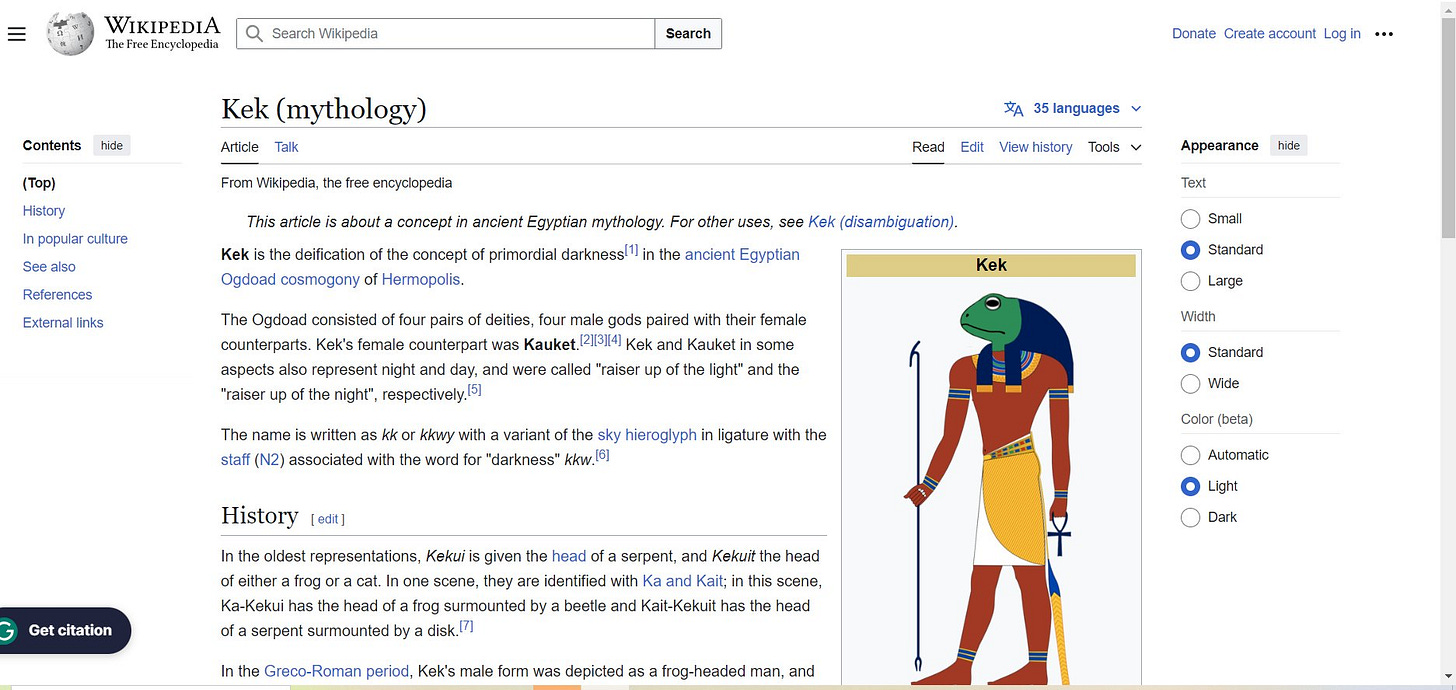The height and width of the screenshot is (690, 1456).
Task: Click footnote reference [1]
Action: 632,250
